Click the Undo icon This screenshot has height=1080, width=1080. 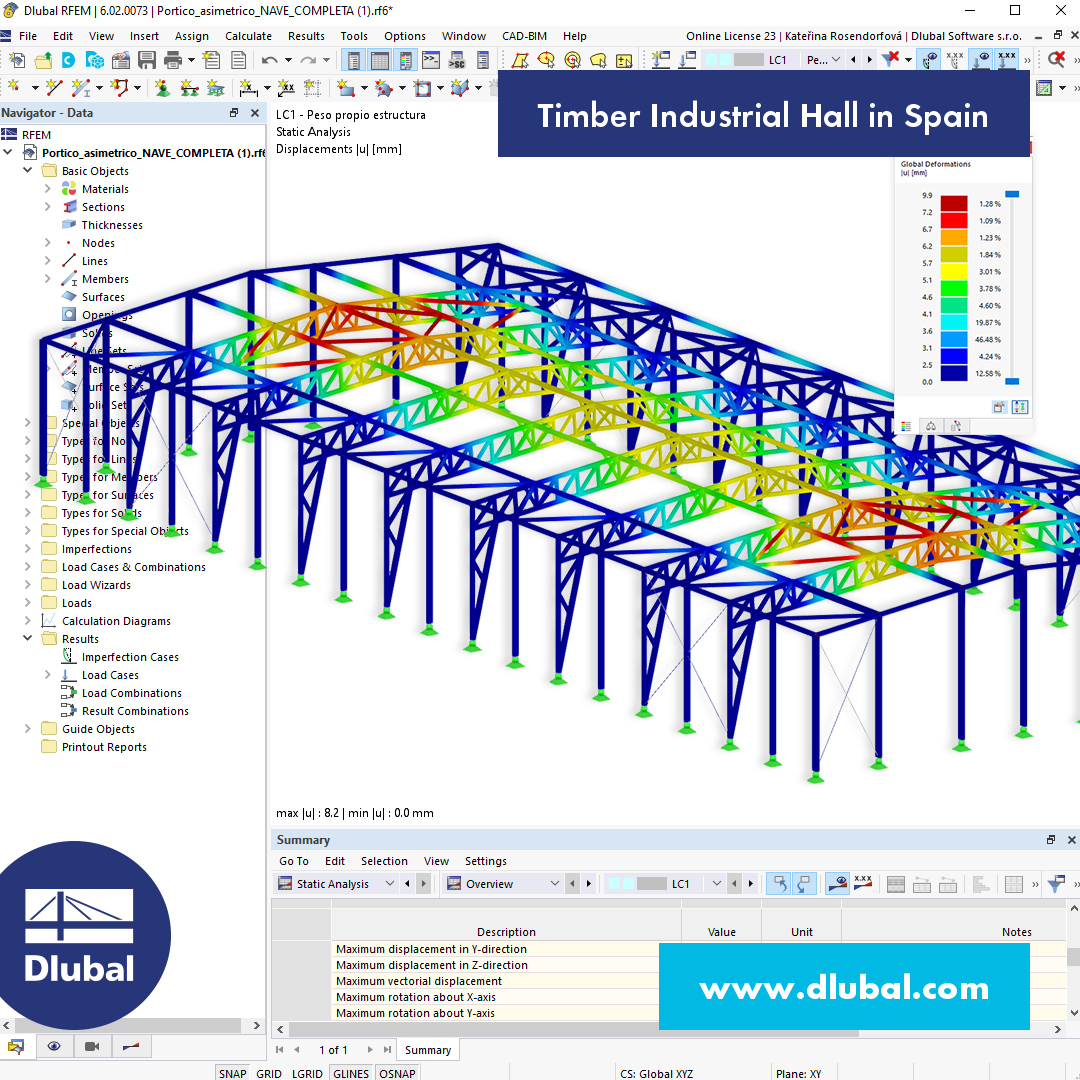(x=269, y=59)
